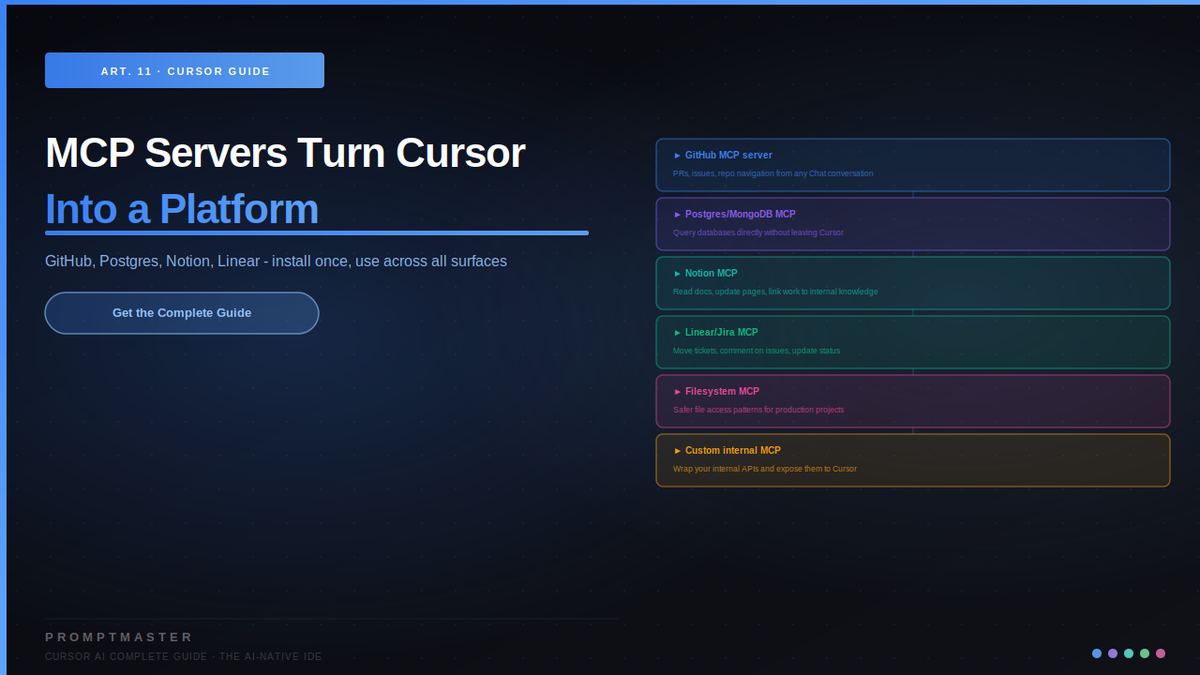Click the triangle next to Linear/Jira MCP
1200x675 pixels.
coord(677,332)
